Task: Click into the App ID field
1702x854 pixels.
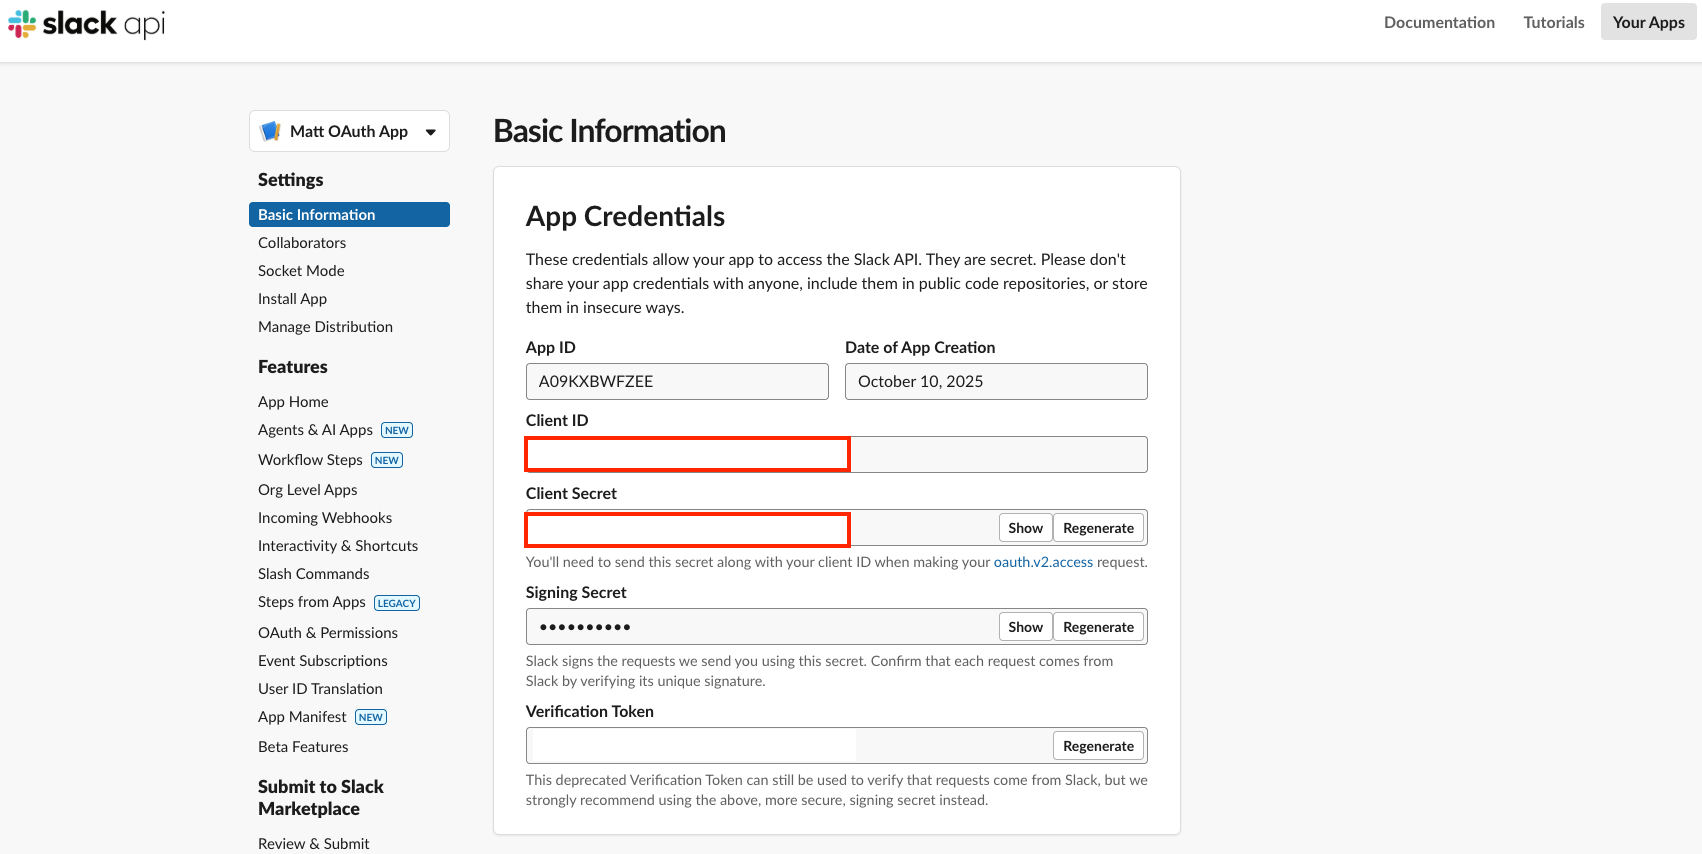Action: coord(677,381)
